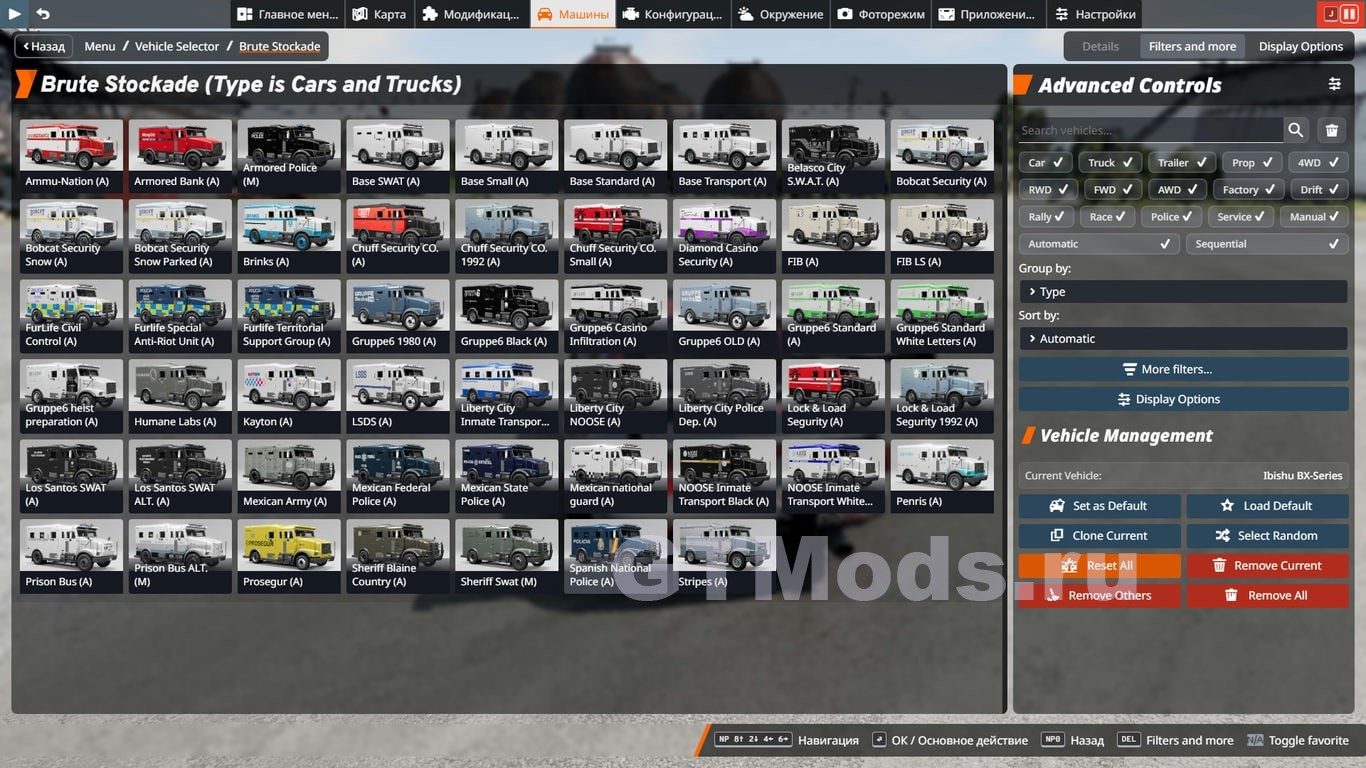The width and height of the screenshot is (1366, 768).
Task: Switch to the Машины tab
Action: (573, 14)
